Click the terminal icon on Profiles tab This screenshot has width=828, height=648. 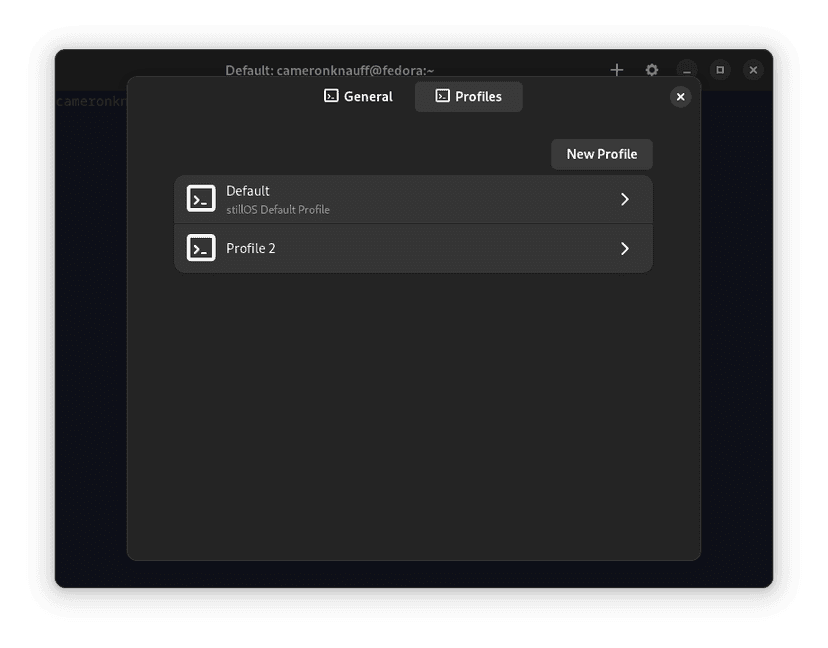[442, 96]
